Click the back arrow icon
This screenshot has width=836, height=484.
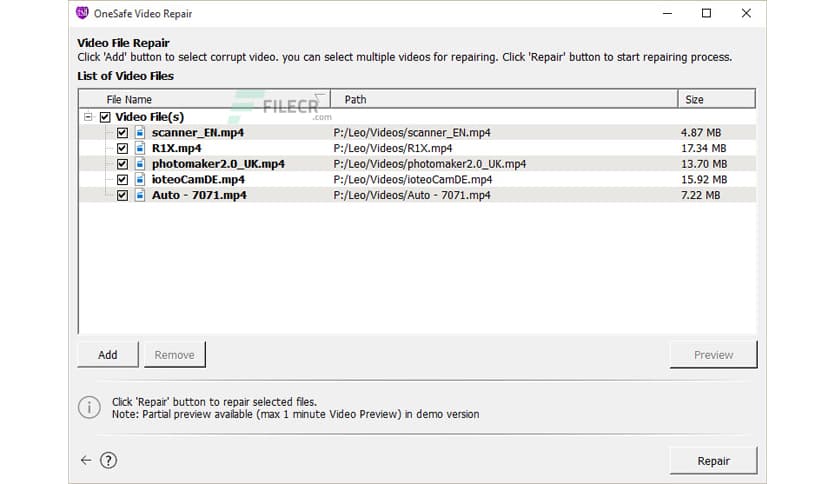[x=86, y=461]
